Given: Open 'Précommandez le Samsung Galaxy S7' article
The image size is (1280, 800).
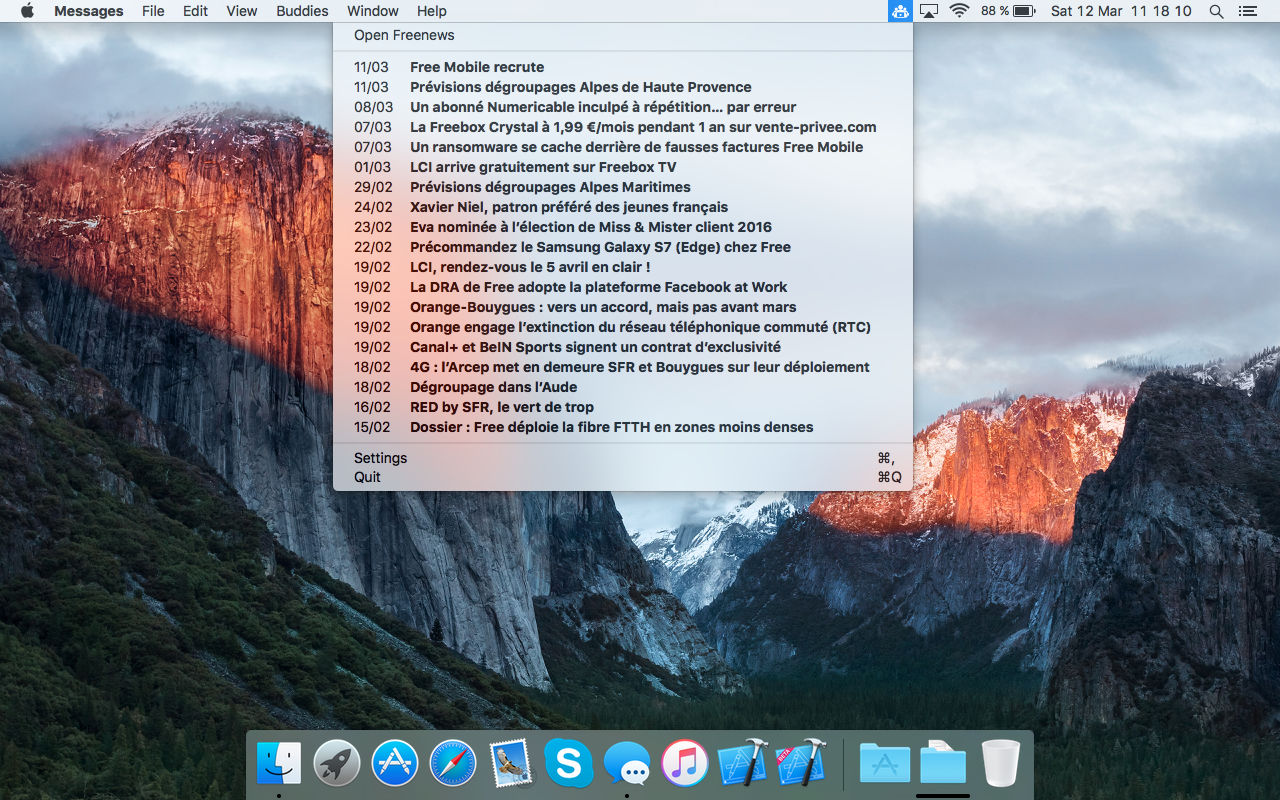Looking at the screenshot, I should coord(623,247).
